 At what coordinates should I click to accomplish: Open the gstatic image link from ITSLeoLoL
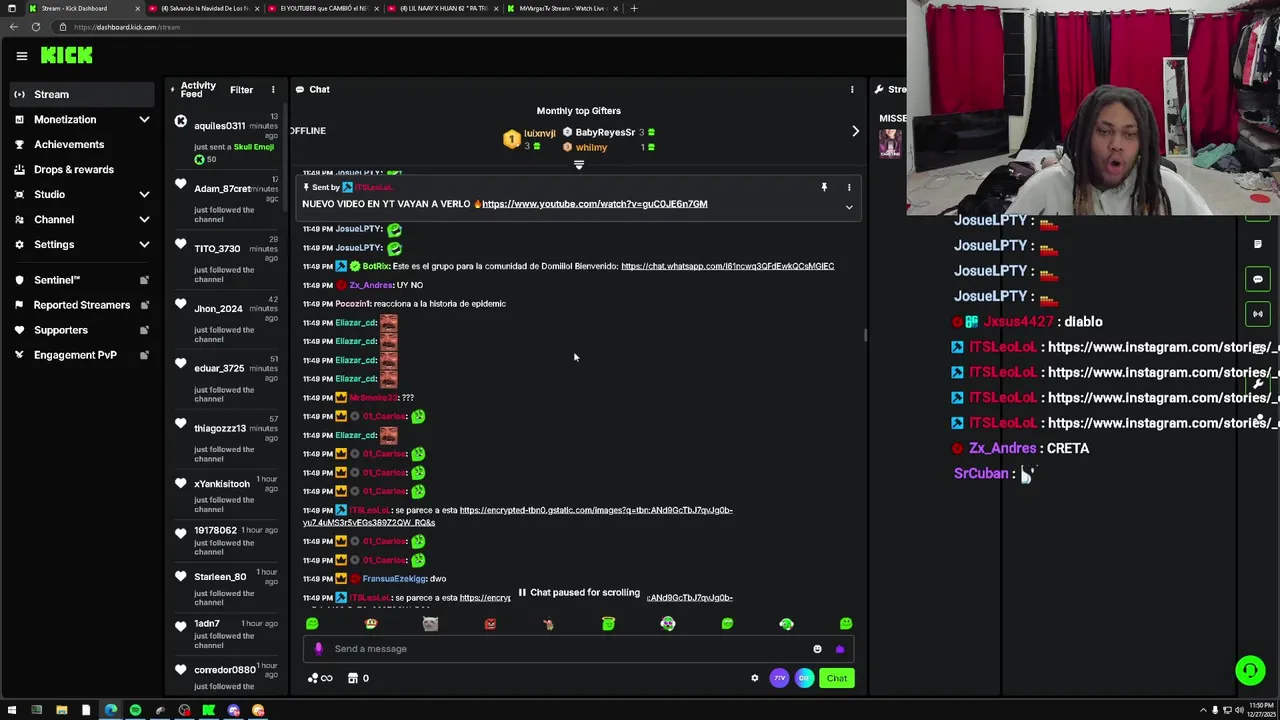pyautogui.click(x=518, y=516)
